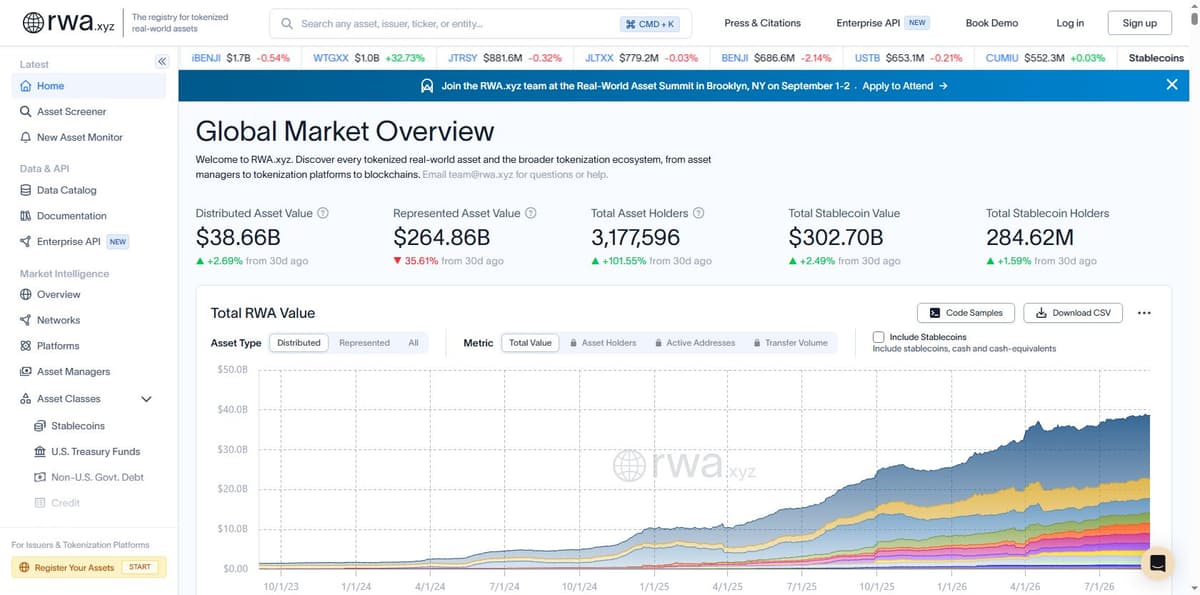Open Networks in the sidebar
The image size is (1200, 595).
click(89, 320)
